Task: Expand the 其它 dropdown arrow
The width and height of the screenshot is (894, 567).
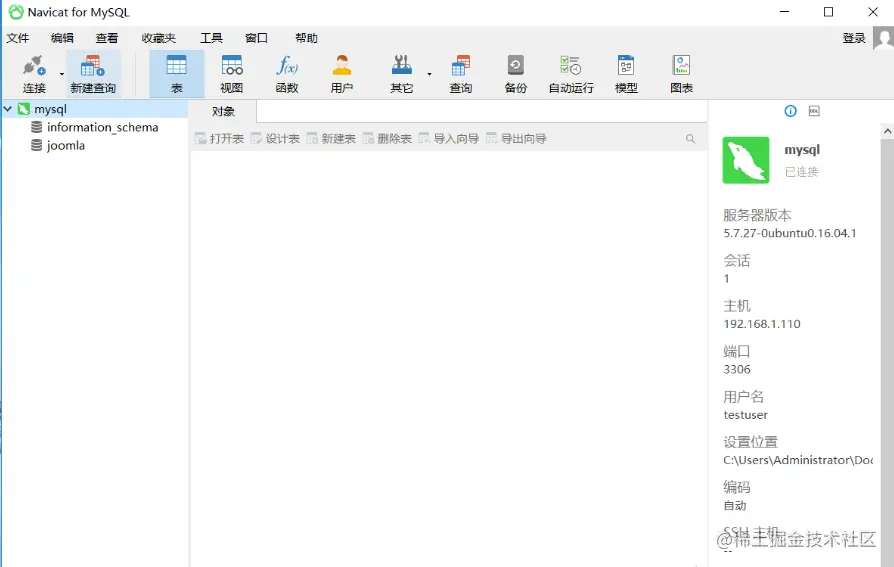Action: tap(429, 74)
